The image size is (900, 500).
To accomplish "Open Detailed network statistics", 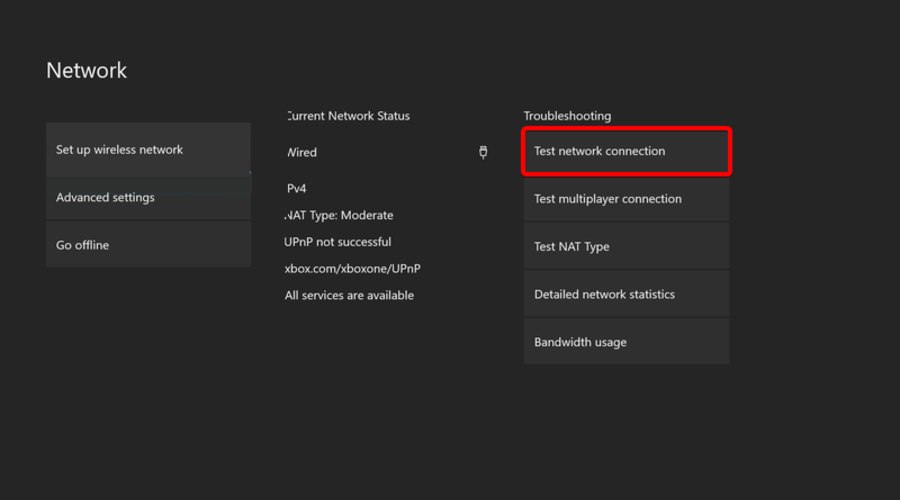I will (626, 294).
